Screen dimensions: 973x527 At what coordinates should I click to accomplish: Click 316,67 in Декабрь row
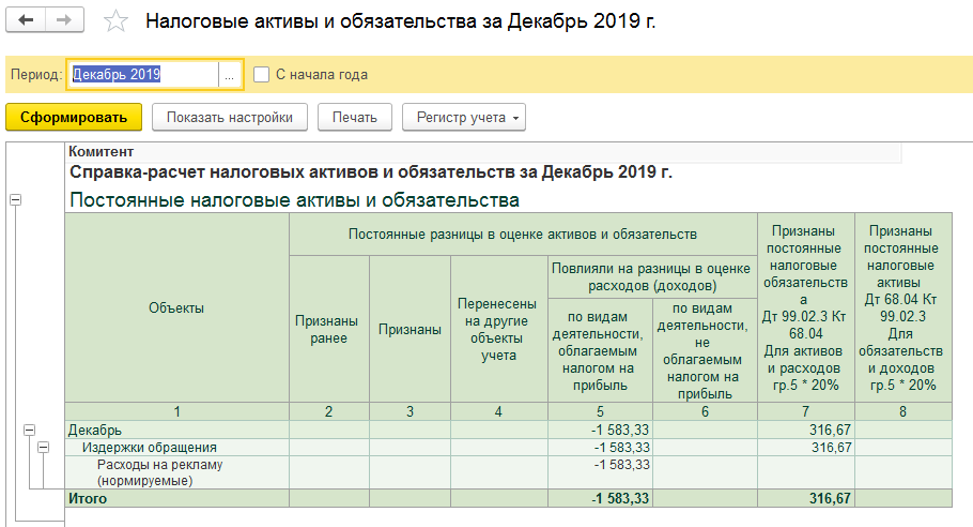806,430
